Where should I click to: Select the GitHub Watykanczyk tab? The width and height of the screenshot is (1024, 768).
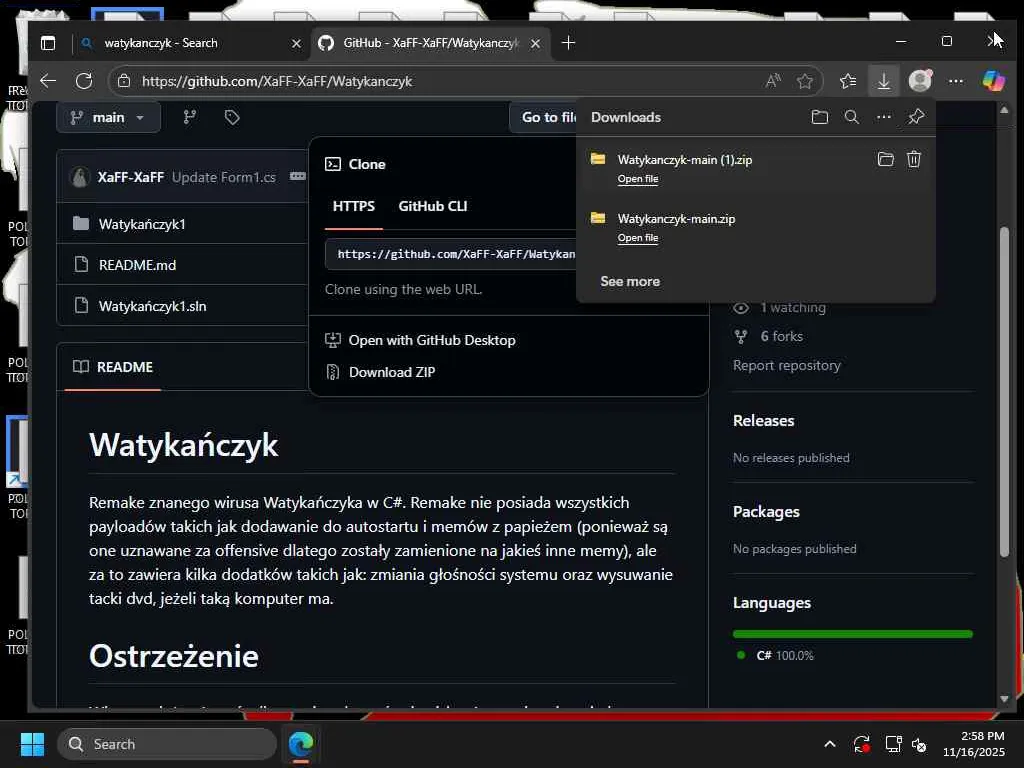[431, 43]
